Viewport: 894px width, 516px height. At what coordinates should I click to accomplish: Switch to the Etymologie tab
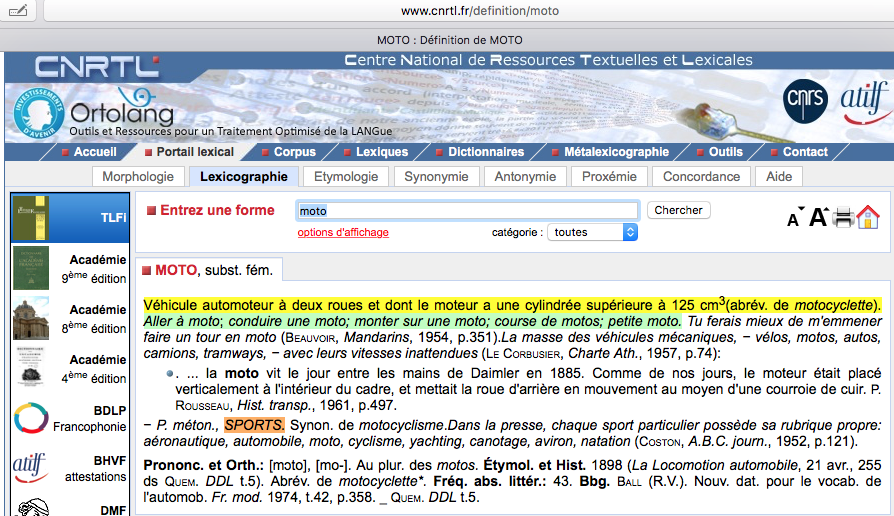coord(346,177)
